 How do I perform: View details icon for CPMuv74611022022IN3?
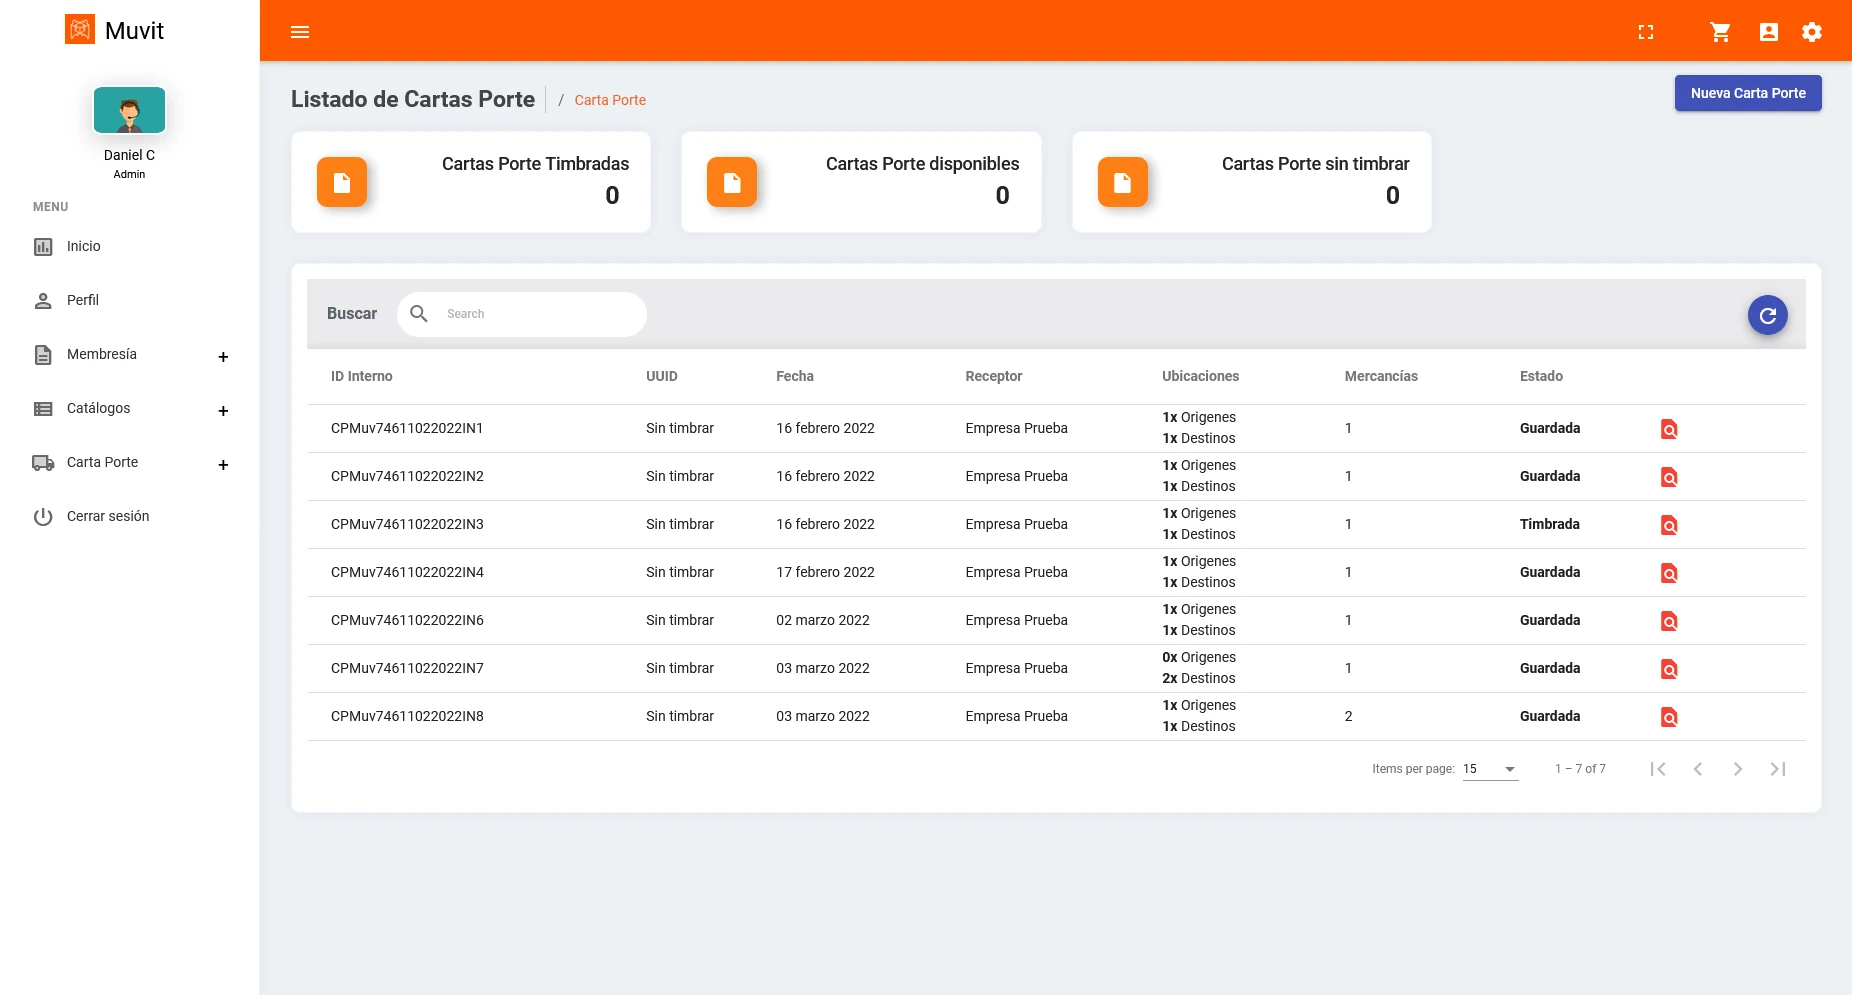(1669, 525)
